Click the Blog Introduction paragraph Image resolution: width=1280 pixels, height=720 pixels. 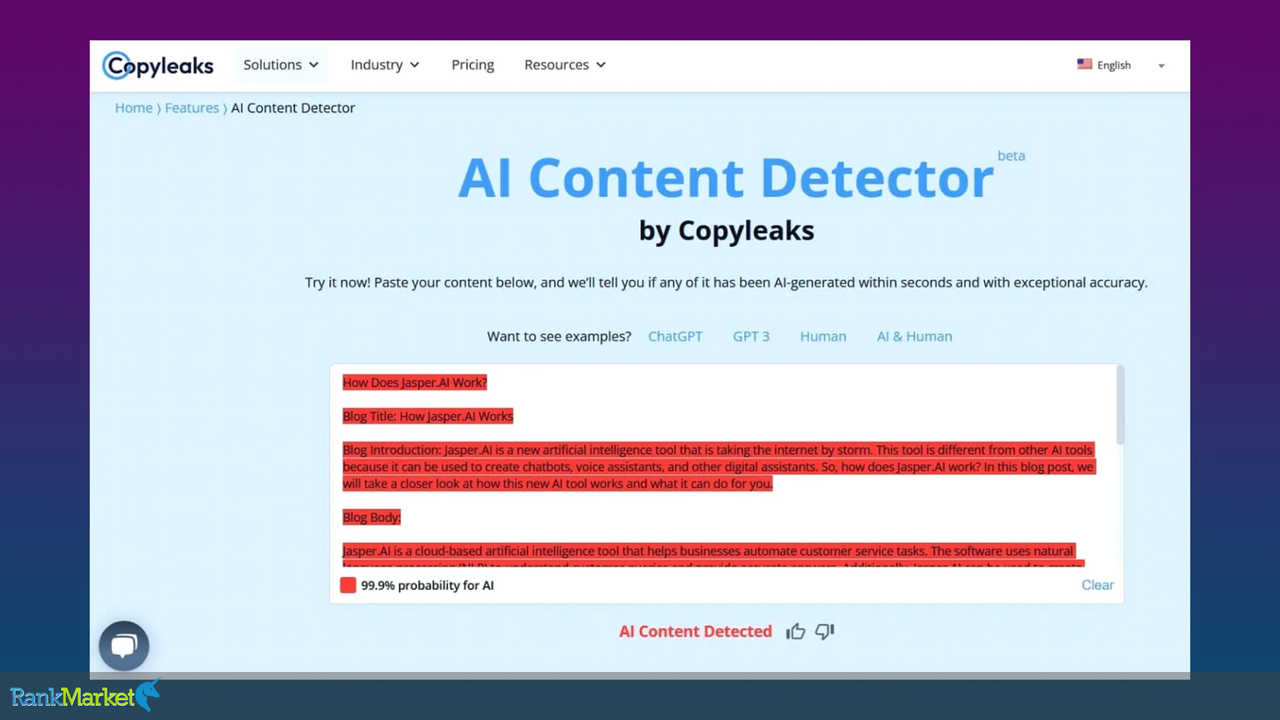coord(718,467)
